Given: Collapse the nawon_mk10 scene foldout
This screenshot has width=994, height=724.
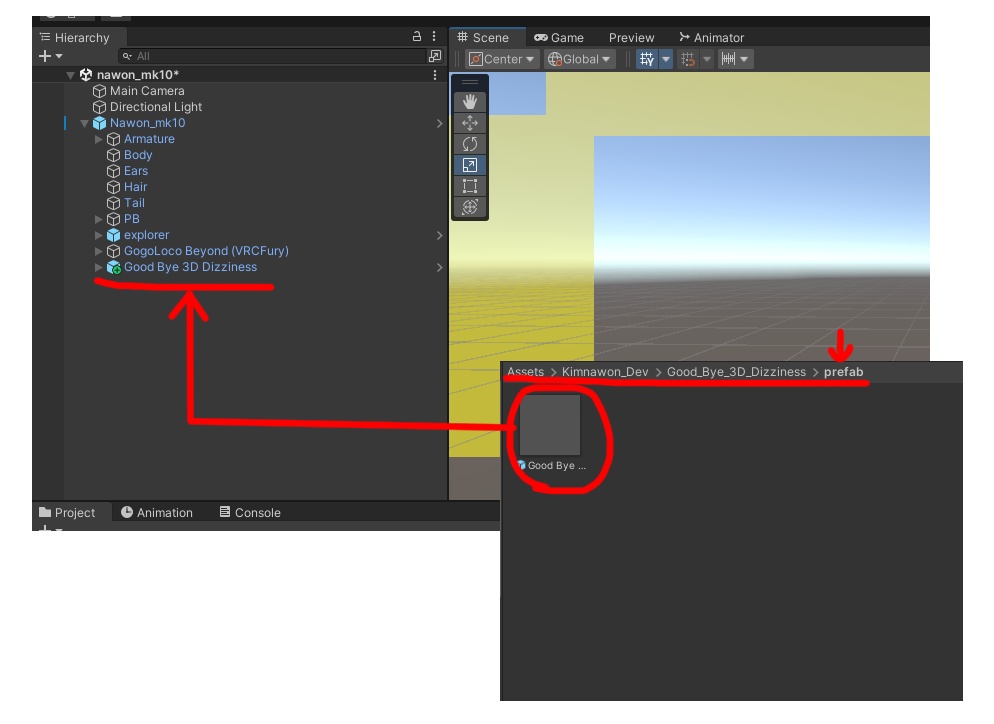Looking at the screenshot, I should 70,75.
